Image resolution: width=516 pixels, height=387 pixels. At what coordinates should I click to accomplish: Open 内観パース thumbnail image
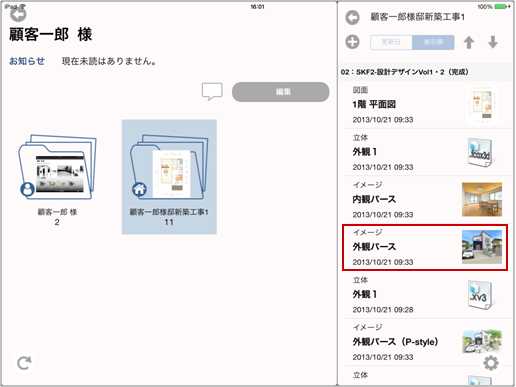pos(482,199)
